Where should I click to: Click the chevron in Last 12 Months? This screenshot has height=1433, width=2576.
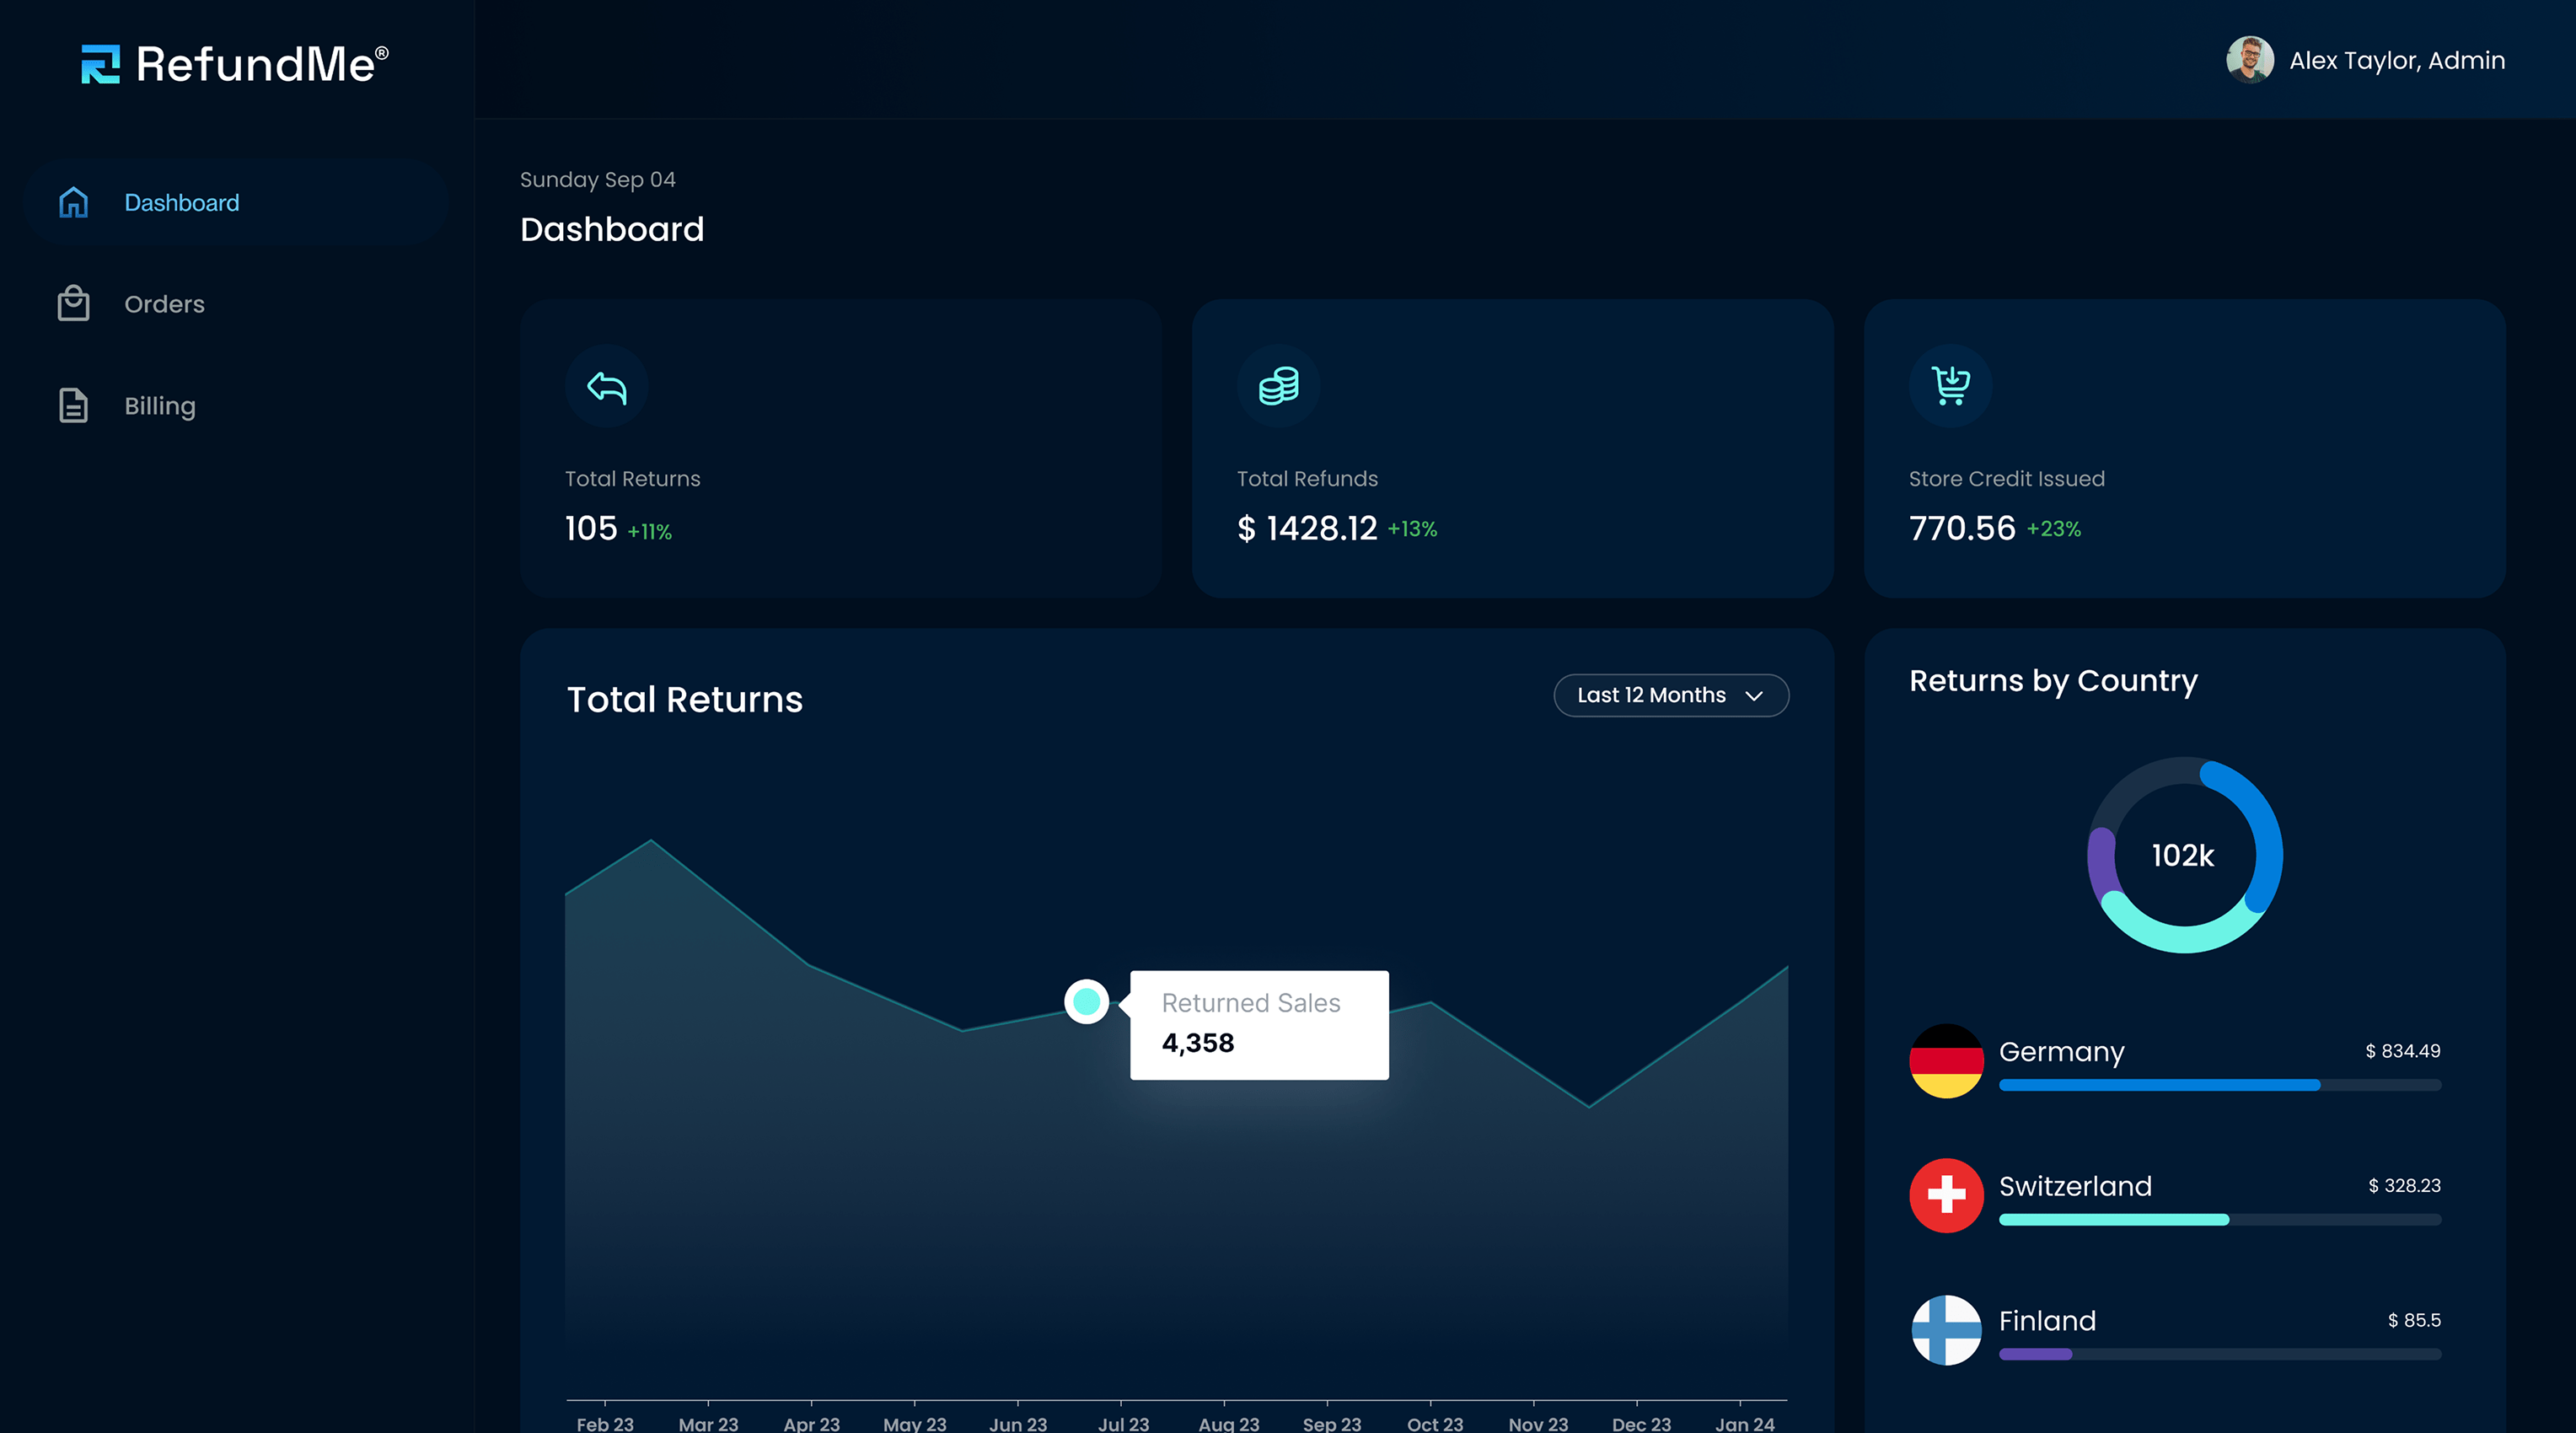tap(1754, 696)
